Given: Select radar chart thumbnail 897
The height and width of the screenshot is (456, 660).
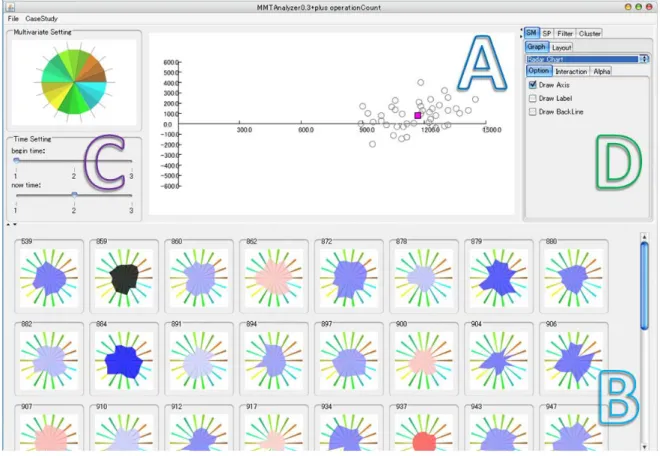Looking at the screenshot, I should pos(349,360).
